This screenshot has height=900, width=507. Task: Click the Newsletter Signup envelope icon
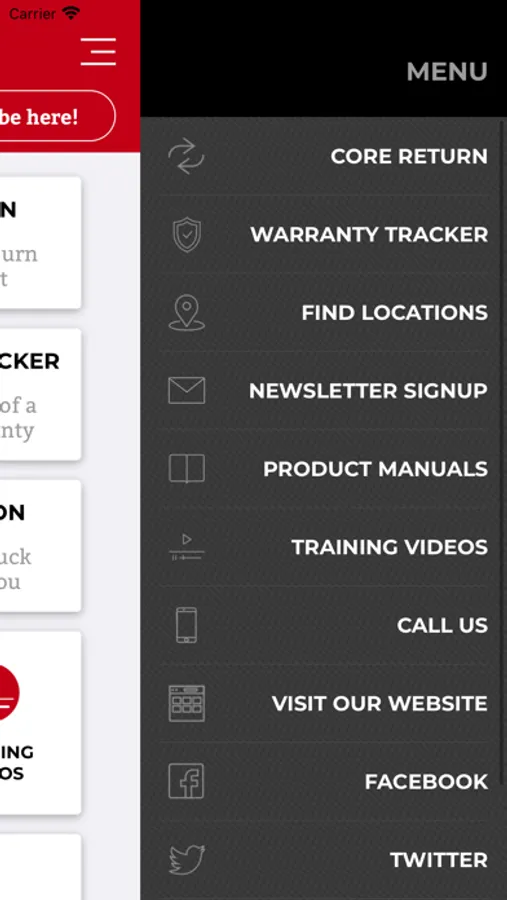coord(186,390)
